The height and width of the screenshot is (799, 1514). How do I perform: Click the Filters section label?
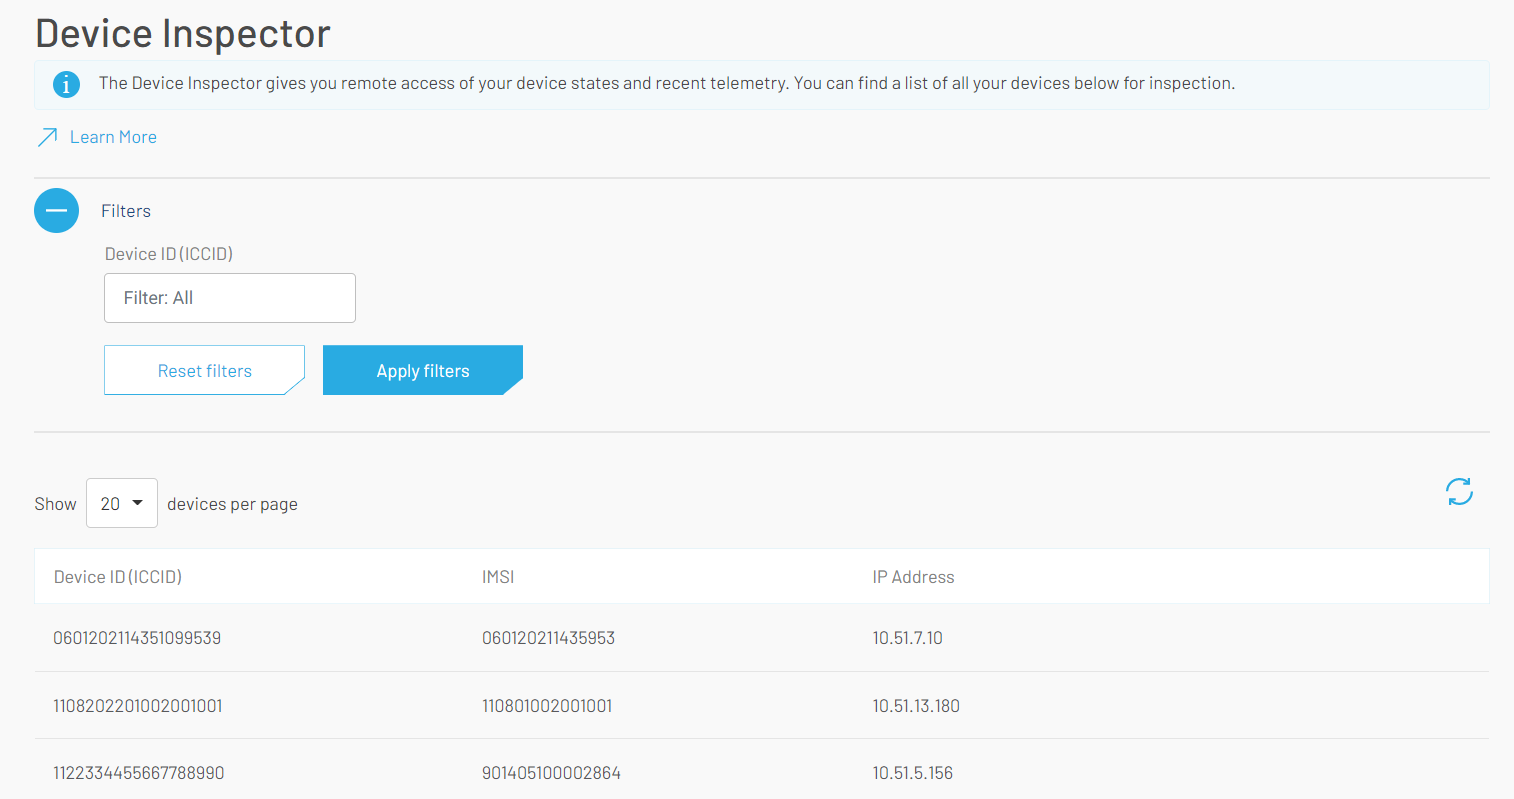pos(125,210)
